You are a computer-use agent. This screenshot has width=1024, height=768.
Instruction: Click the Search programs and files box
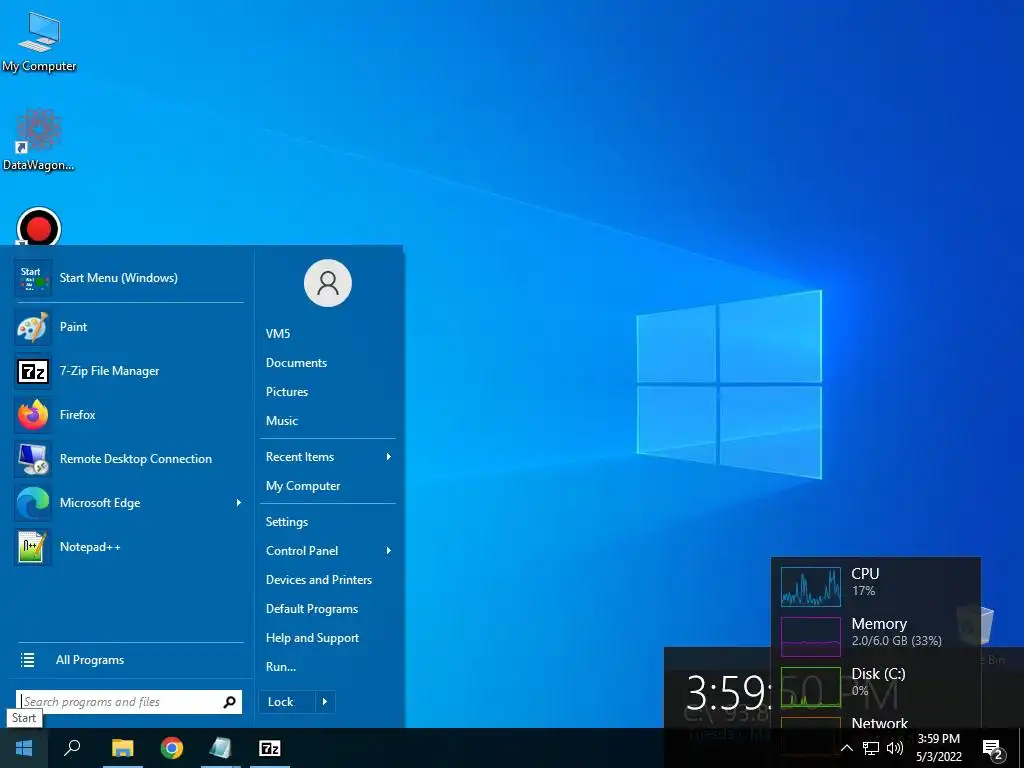[129, 702]
